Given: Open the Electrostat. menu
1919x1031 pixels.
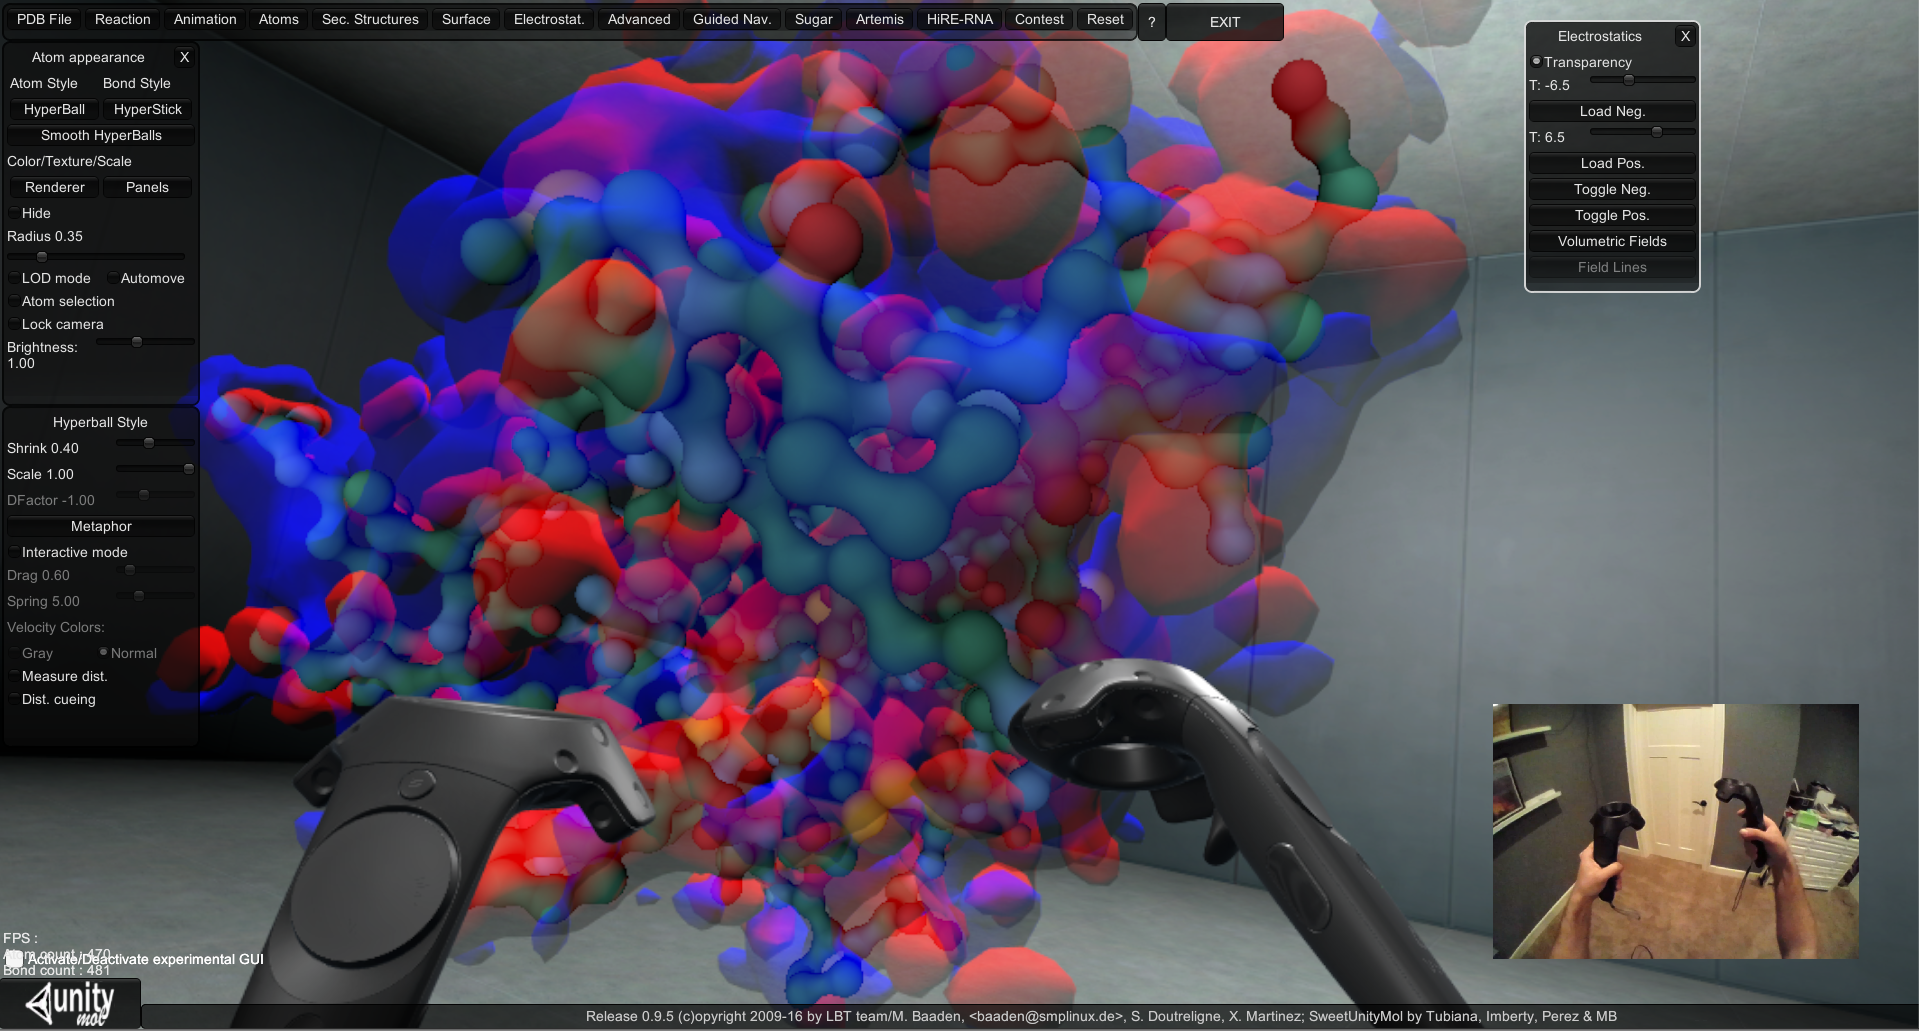Looking at the screenshot, I should 549,19.
